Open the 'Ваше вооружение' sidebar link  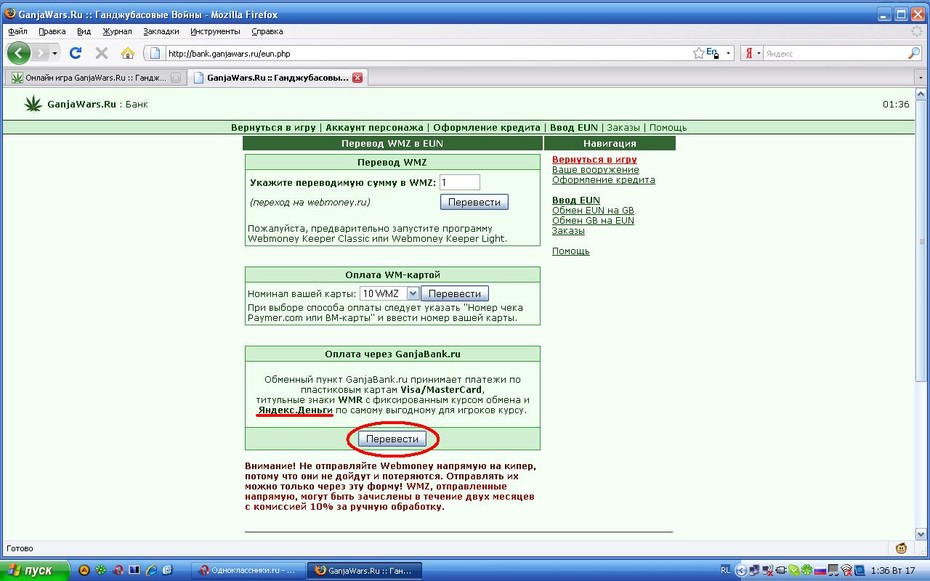click(x=595, y=170)
